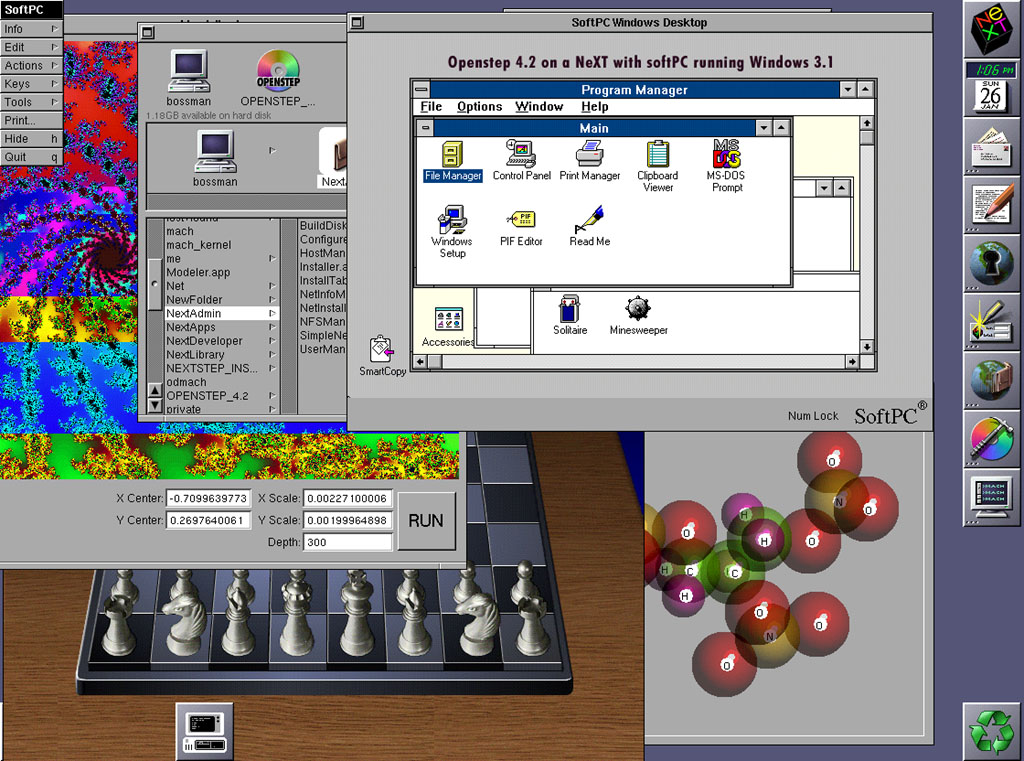Open the Control Panel icon
The height and width of the screenshot is (761, 1024).
tap(521, 161)
